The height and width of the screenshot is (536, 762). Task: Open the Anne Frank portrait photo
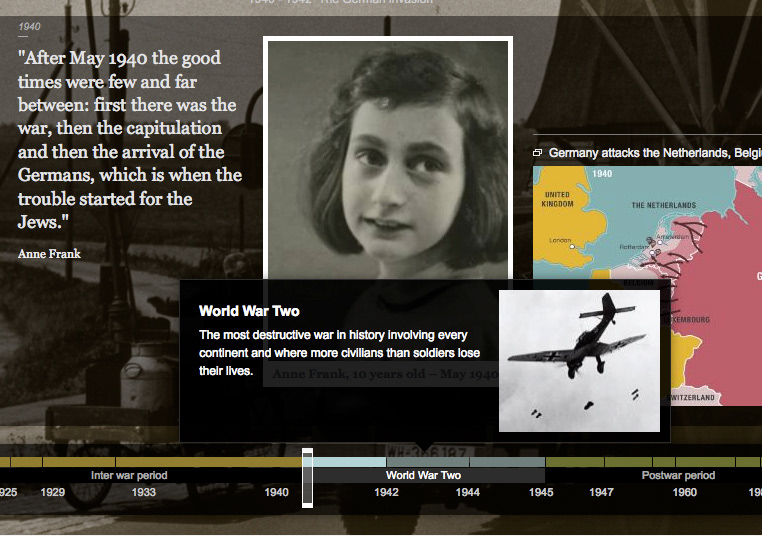point(388,159)
